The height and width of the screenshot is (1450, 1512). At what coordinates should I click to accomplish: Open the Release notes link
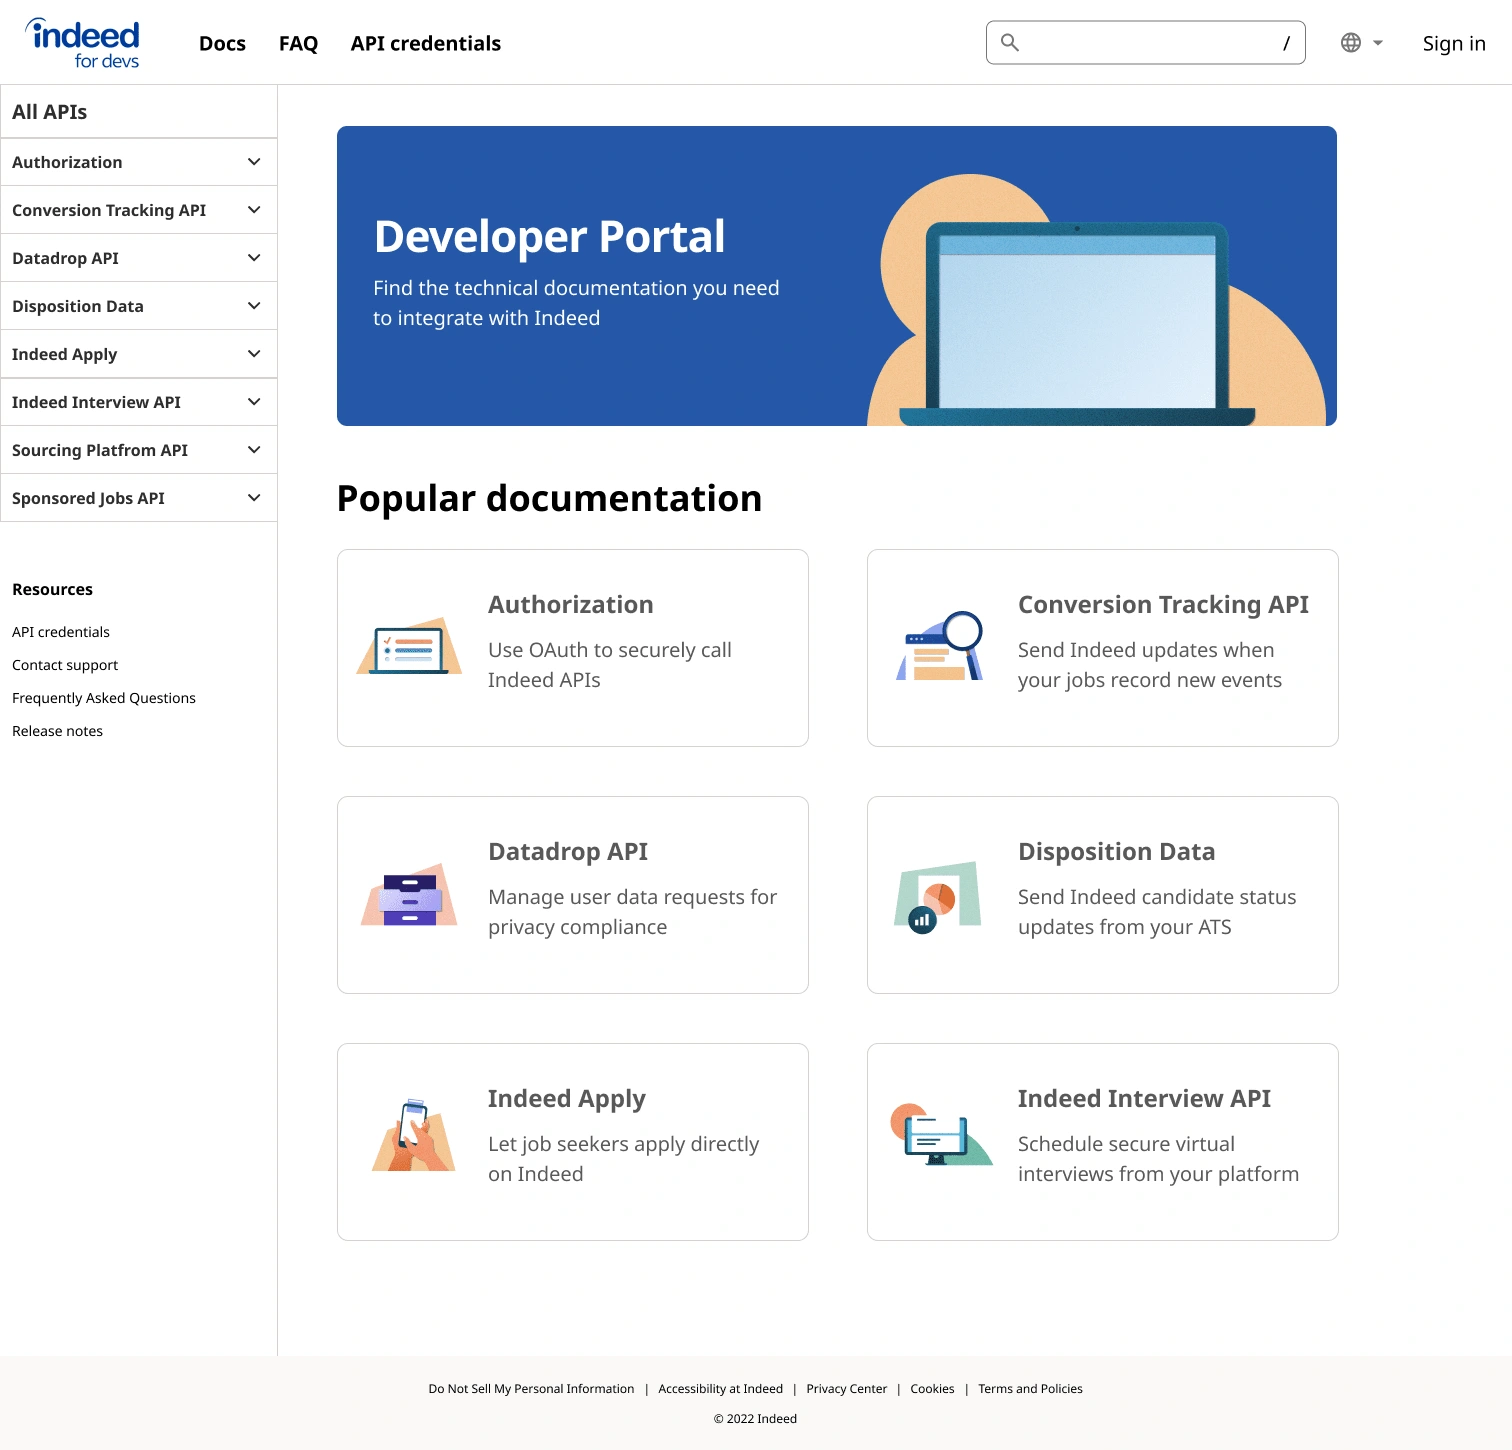click(57, 731)
